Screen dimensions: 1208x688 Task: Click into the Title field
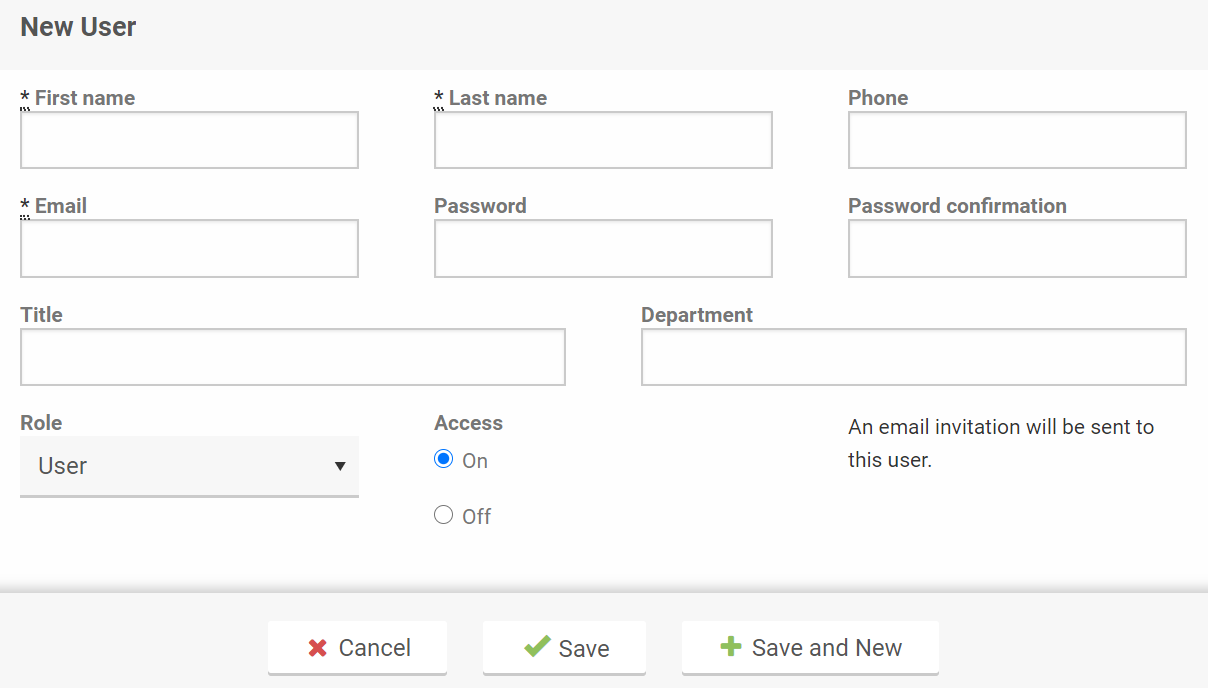click(293, 357)
